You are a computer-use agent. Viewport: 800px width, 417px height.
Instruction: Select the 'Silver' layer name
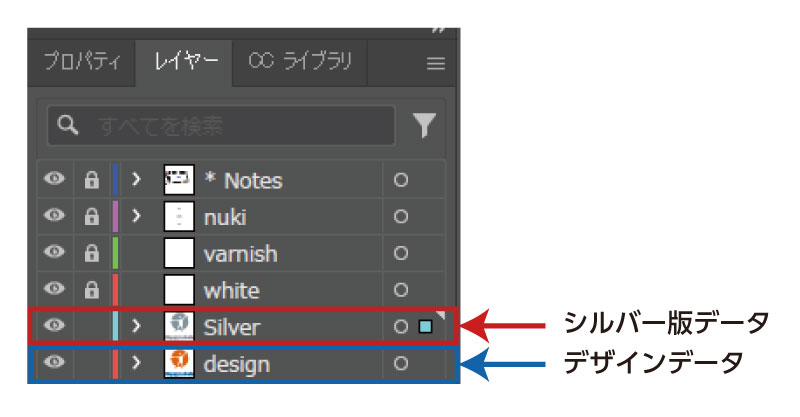pyautogui.click(x=232, y=327)
